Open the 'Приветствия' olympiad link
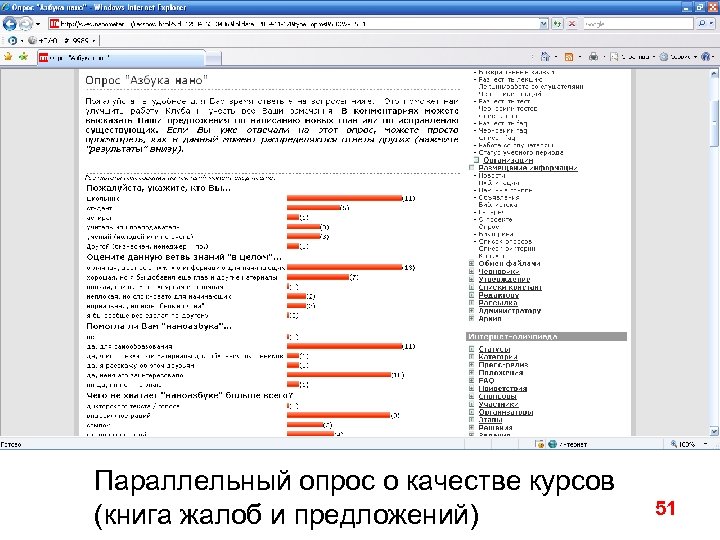The width and height of the screenshot is (720, 540). 502,388
